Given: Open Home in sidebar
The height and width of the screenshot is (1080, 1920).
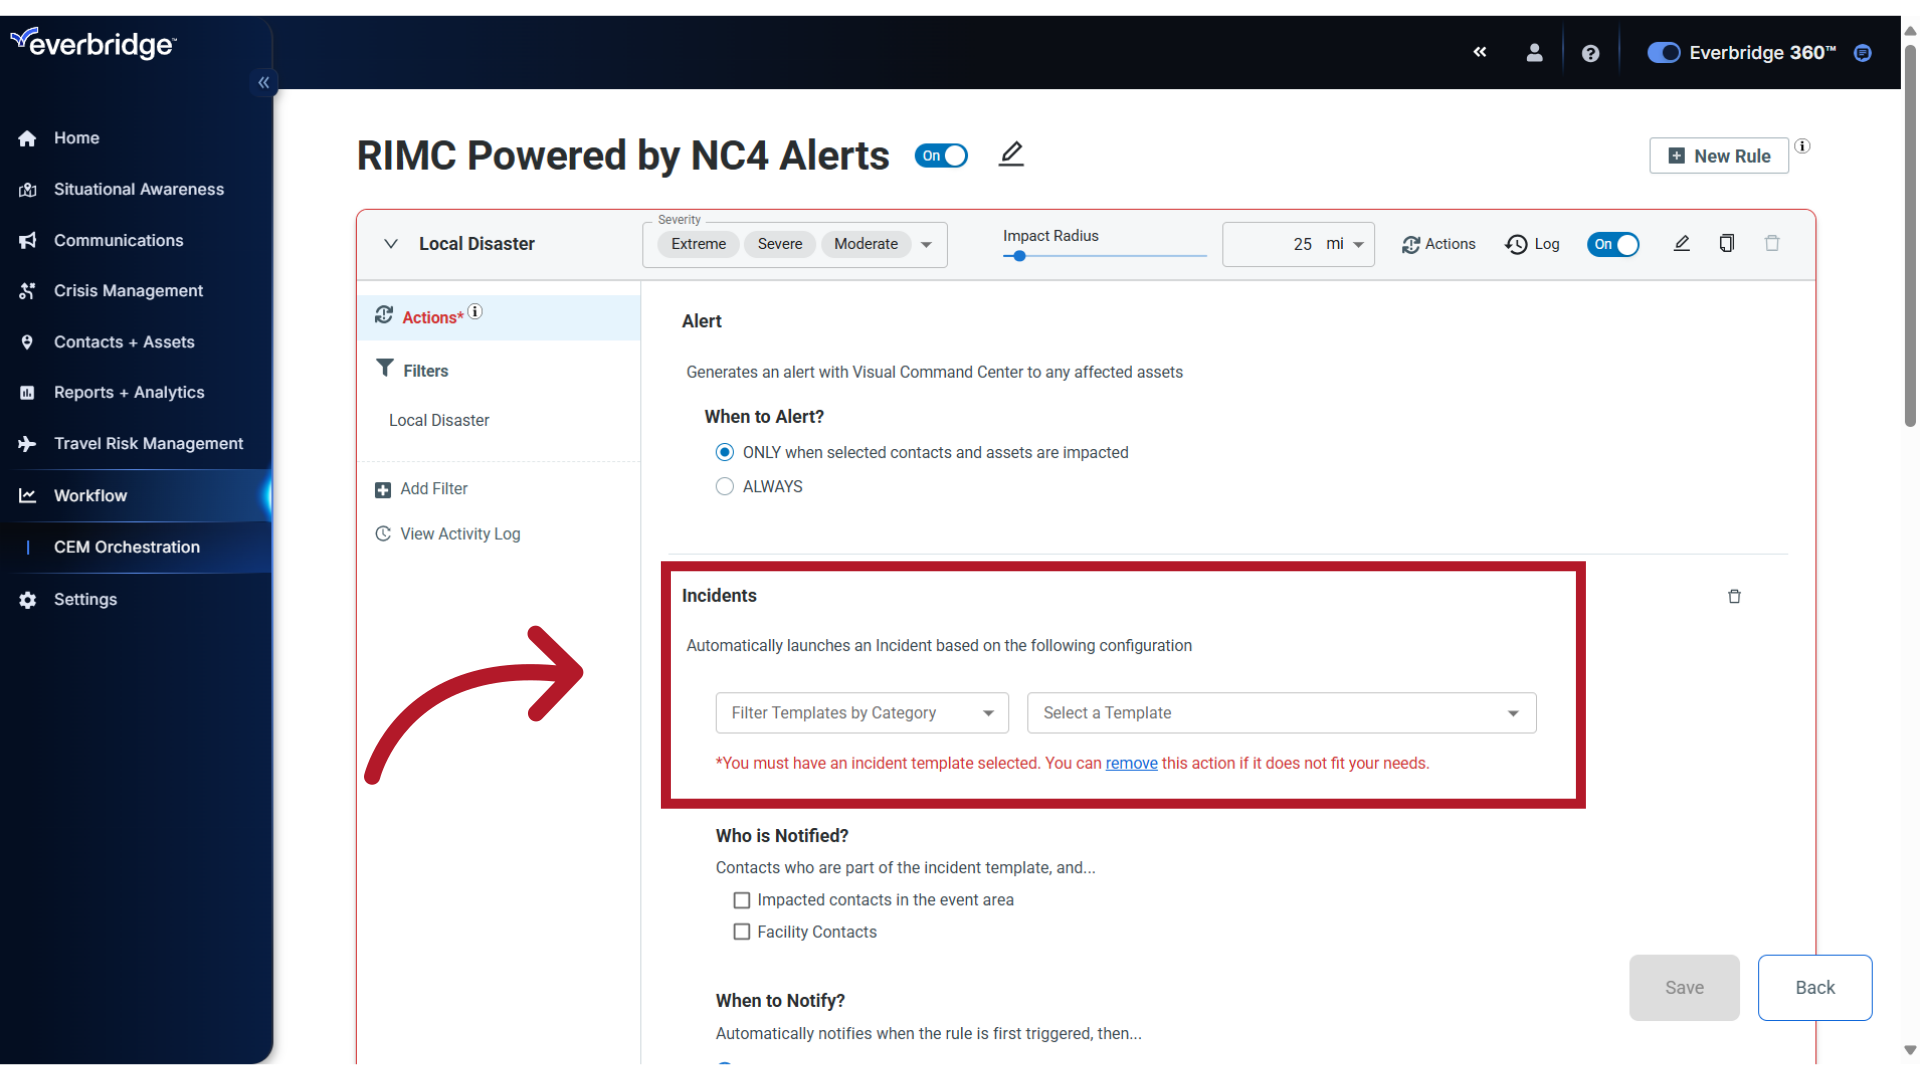Looking at the screenshot, I should tap(76, 138).
